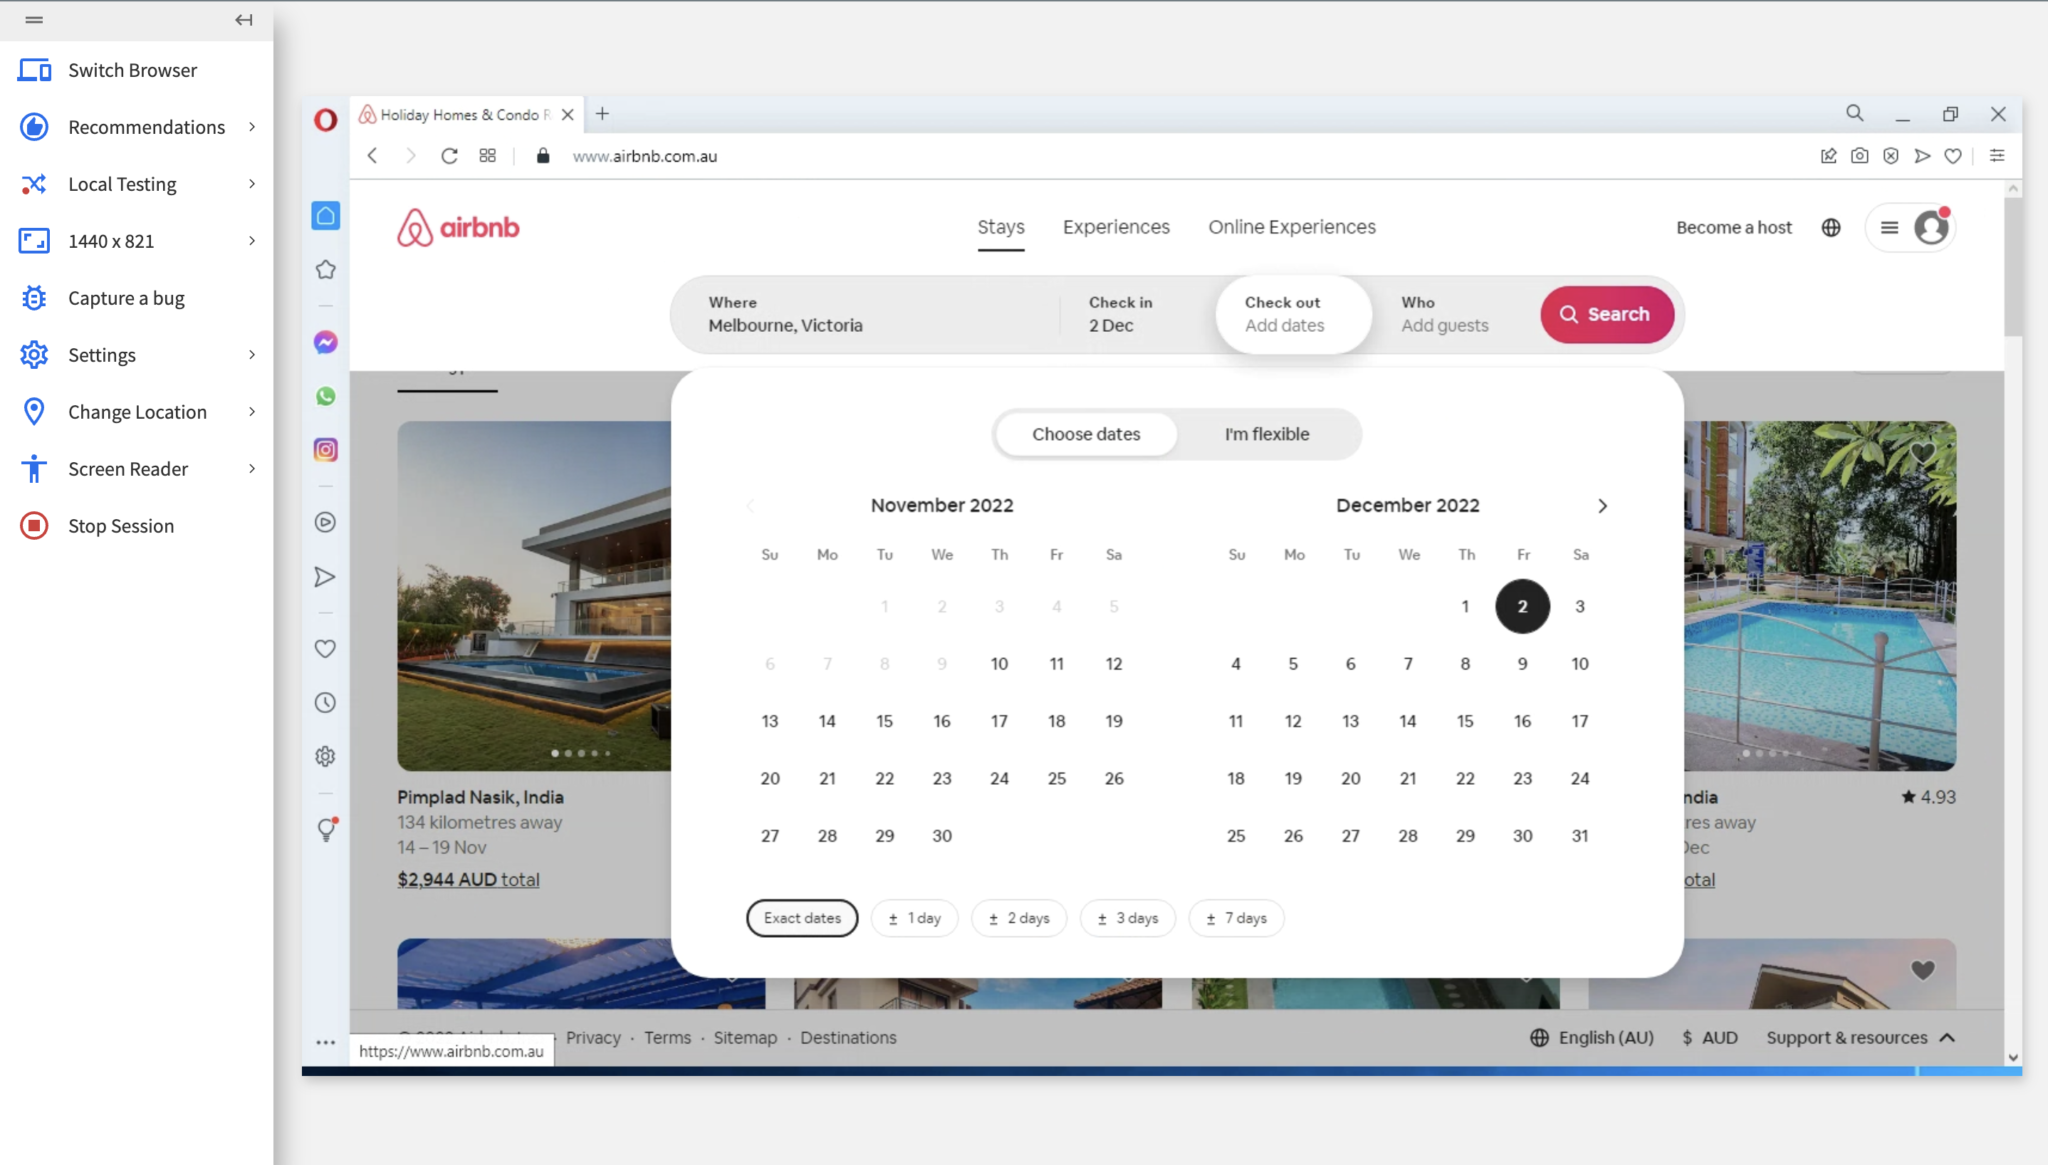The width and height of the screenshot is (2048, 1165).
Task: Switch to the Experiences tab
Action: (1115, 227)
